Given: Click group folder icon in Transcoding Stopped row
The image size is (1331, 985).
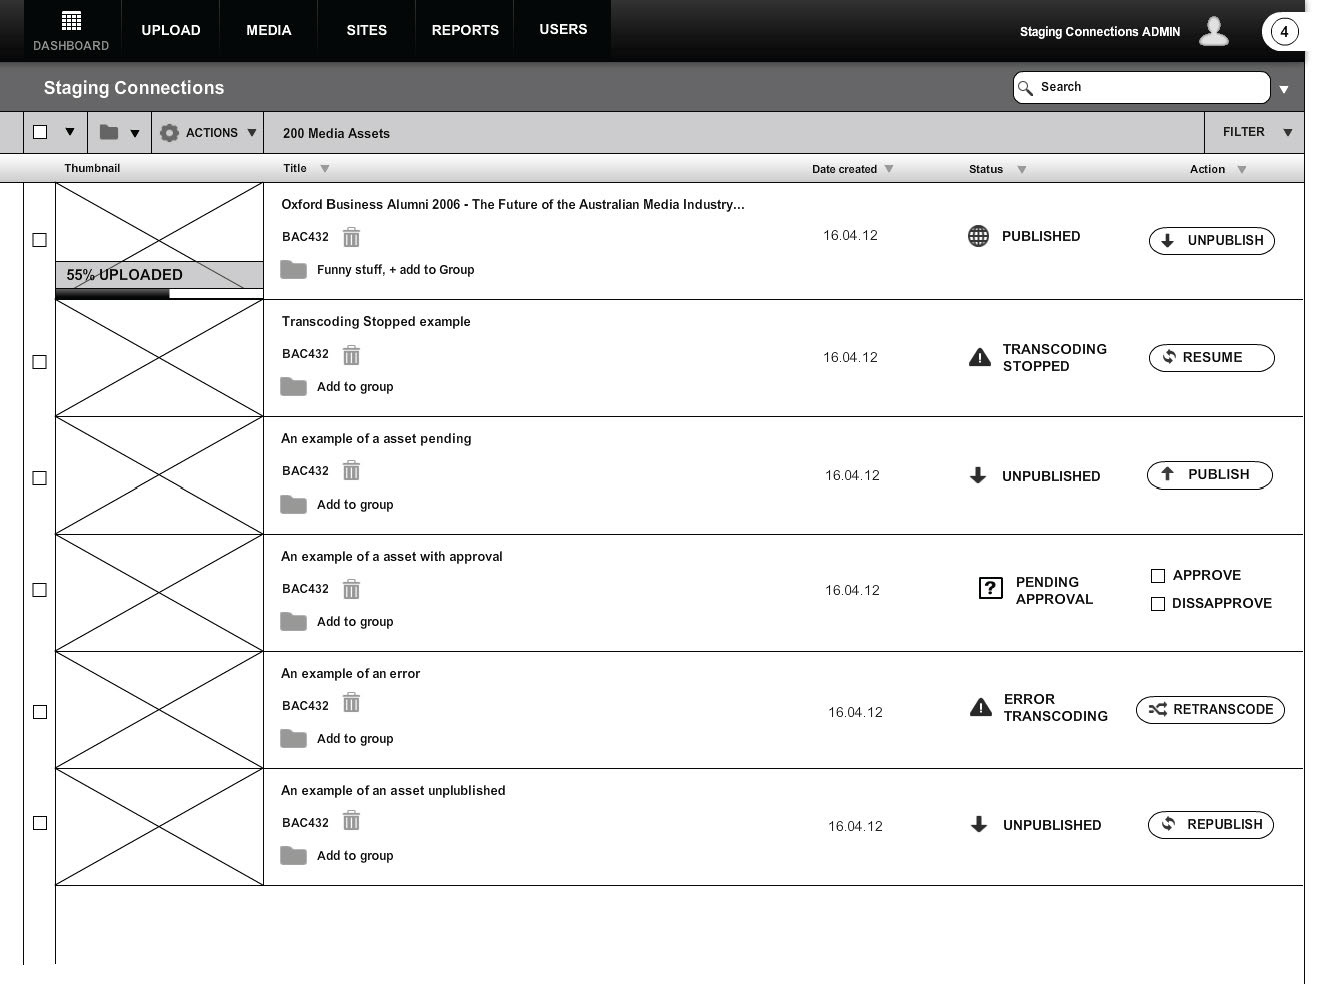Looking at the screenshot, I should click(293, 386).
